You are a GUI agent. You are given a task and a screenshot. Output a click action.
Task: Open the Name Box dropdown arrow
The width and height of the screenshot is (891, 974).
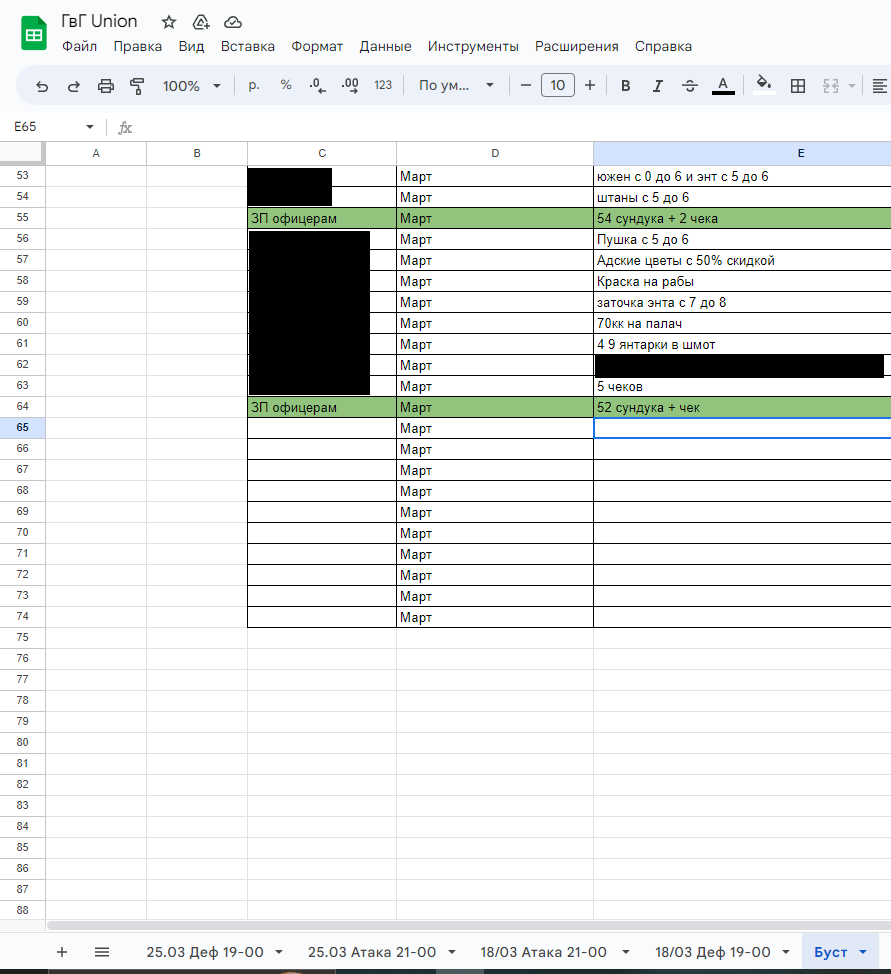(90, 127)
